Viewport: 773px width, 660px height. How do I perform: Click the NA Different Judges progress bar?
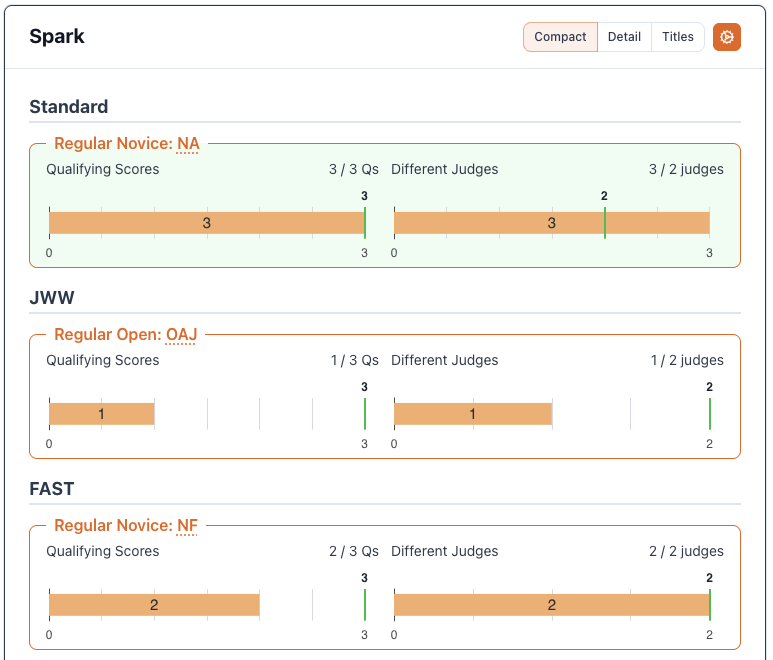(x=552, y=223)
